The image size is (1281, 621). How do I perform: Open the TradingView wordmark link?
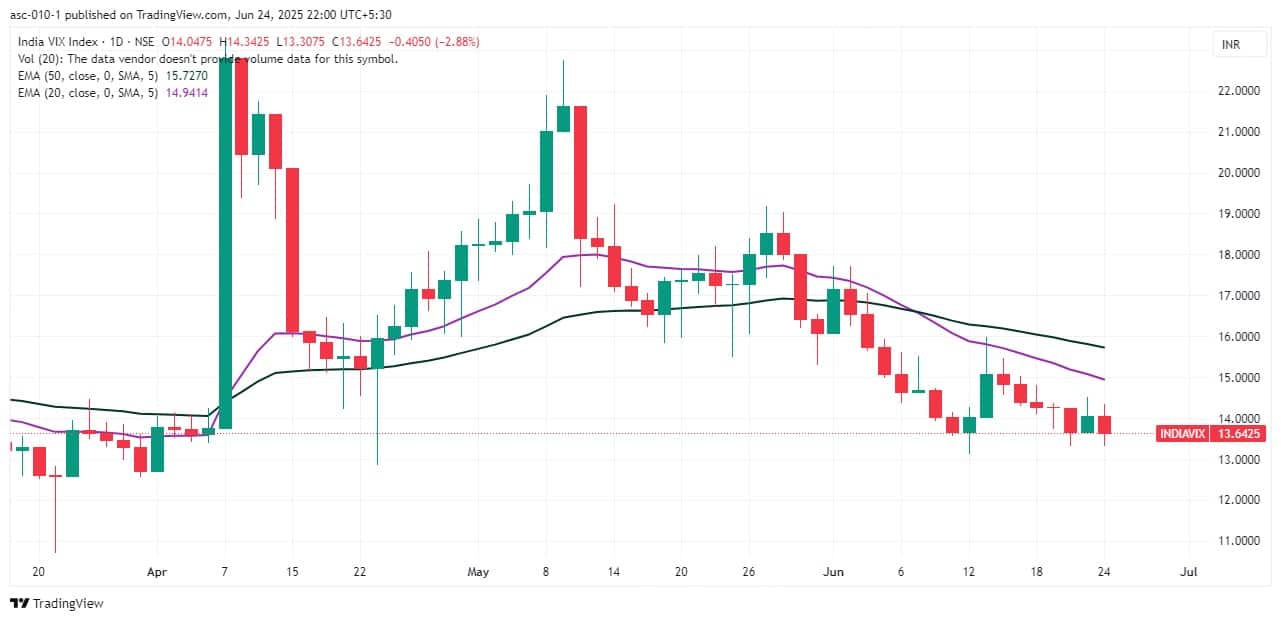tap(68, 603)
